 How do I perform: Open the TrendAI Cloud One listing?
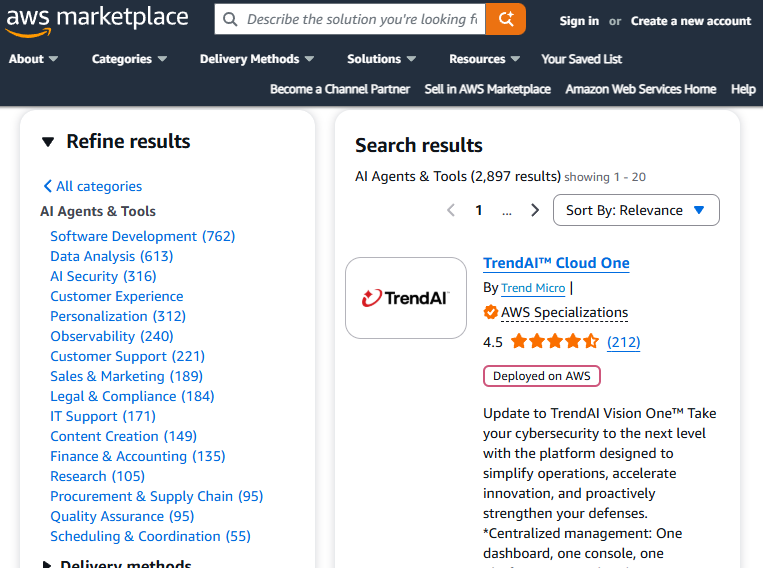click(556, 263)
